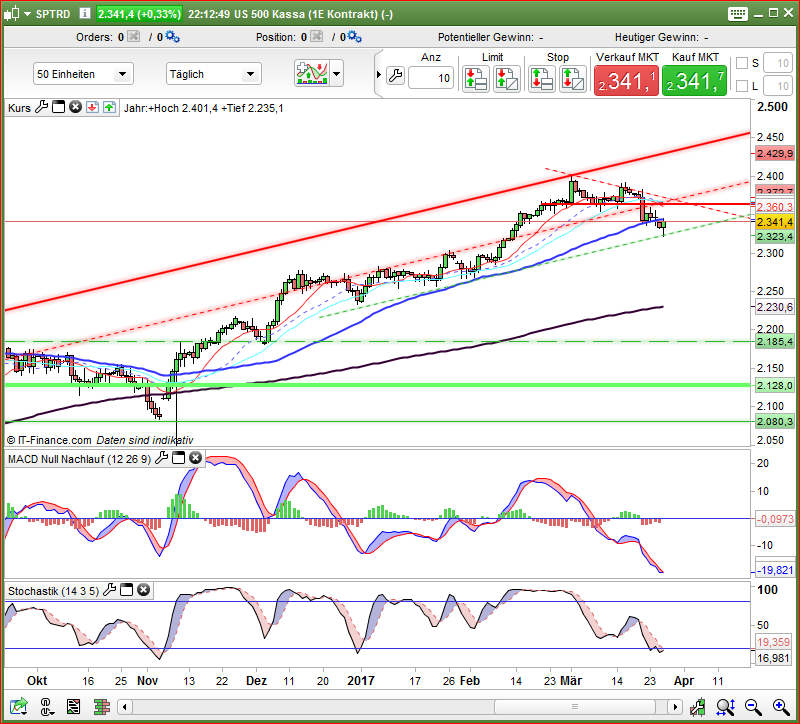Expand the indicators button dropdown arrow
This screenshot has height=724, width=800.
337,73
